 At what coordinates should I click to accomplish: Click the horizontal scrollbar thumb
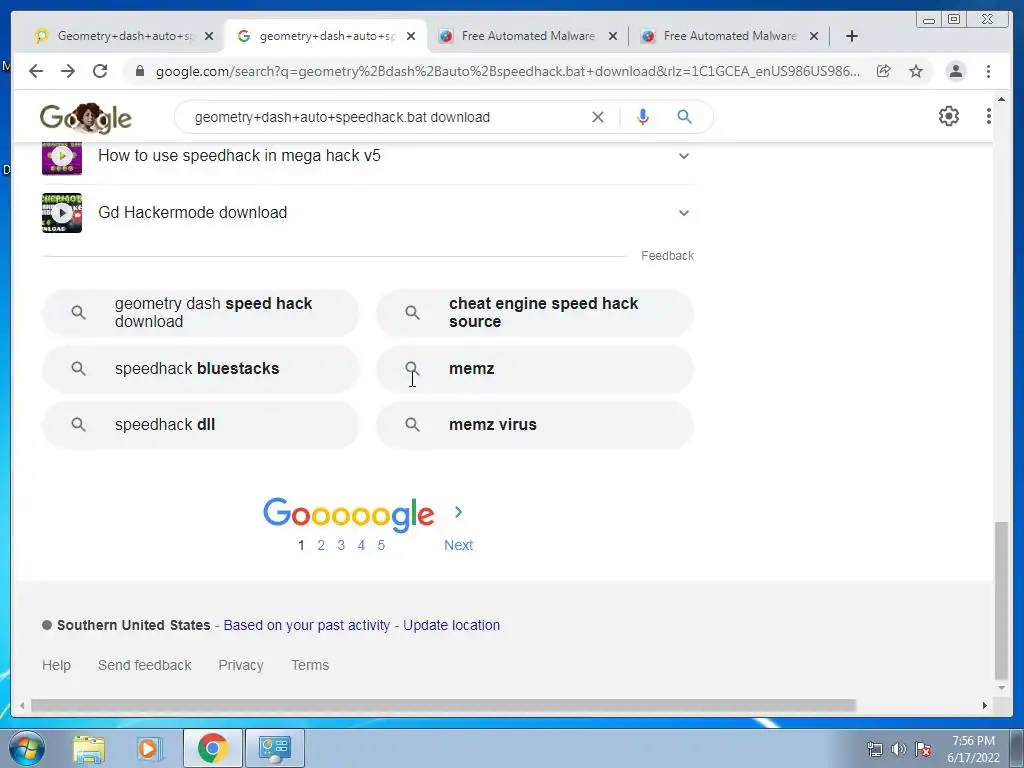[443, 705]
